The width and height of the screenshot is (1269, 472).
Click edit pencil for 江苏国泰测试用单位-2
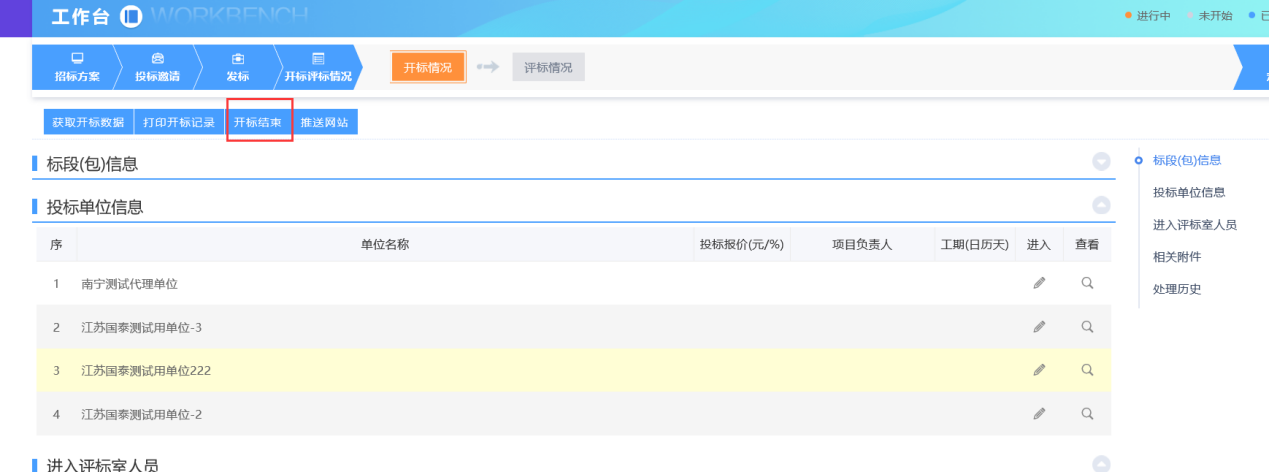pyautogui.click(x=1039, y=413)
